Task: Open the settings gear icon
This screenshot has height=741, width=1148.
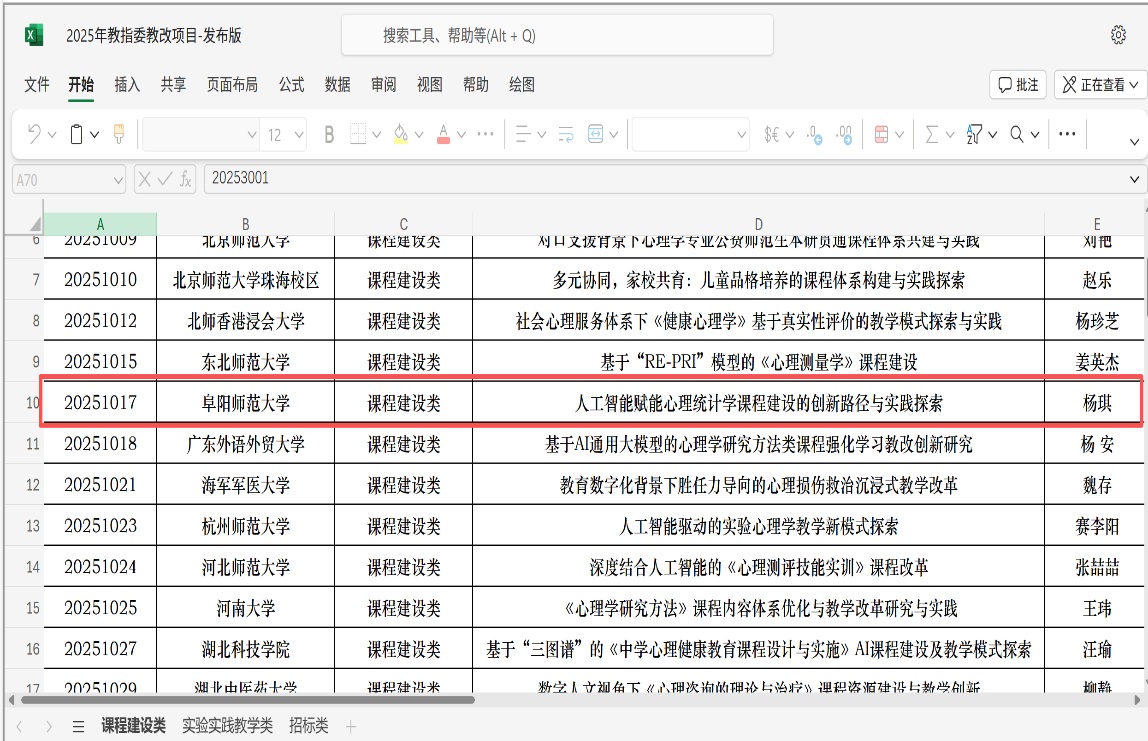Action: [1118, 36]
